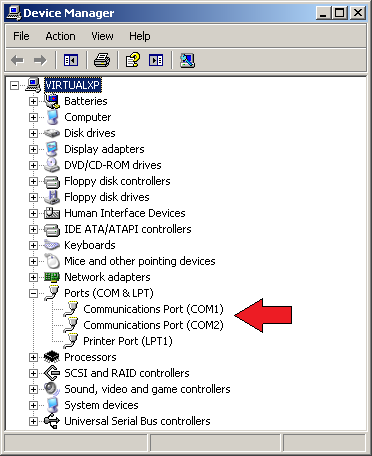Select the IDE ATA/ATAPI controllers label

pos(128,229)
